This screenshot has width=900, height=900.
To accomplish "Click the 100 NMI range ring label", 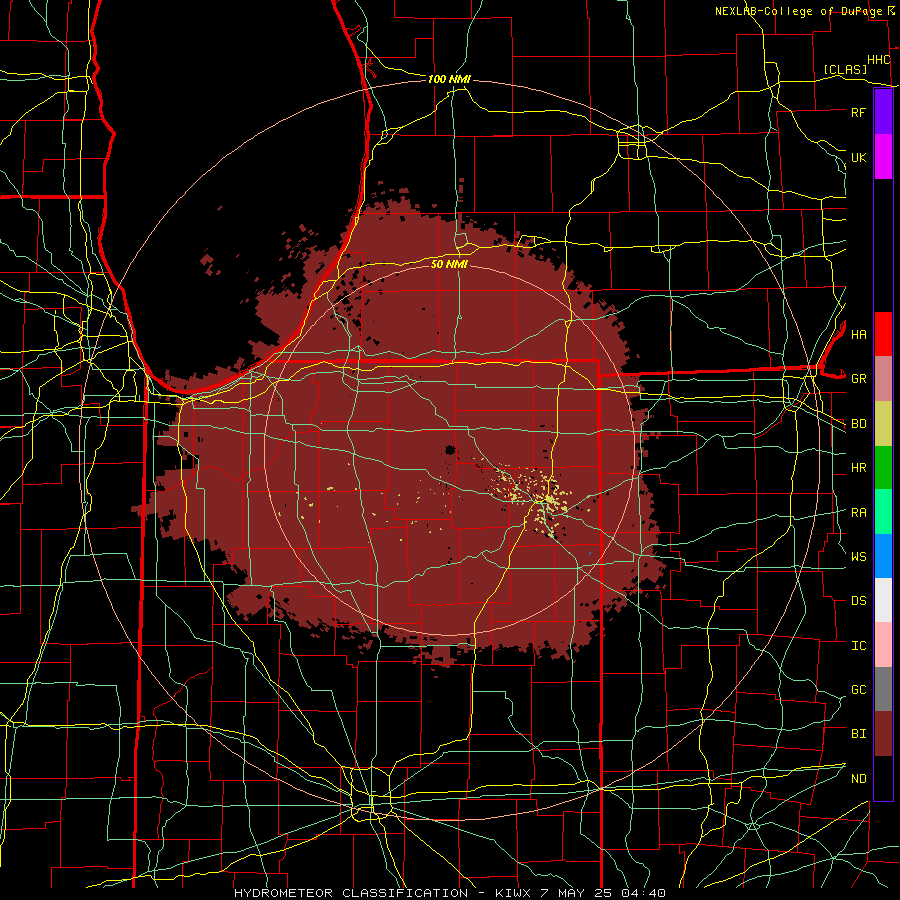I will pos(449,79).
